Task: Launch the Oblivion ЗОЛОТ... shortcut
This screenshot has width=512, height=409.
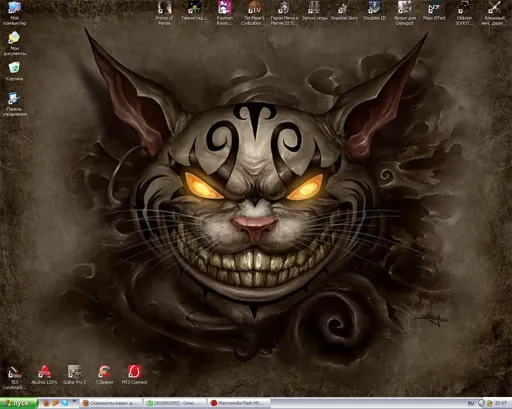Action: click(x=464, y=13)
